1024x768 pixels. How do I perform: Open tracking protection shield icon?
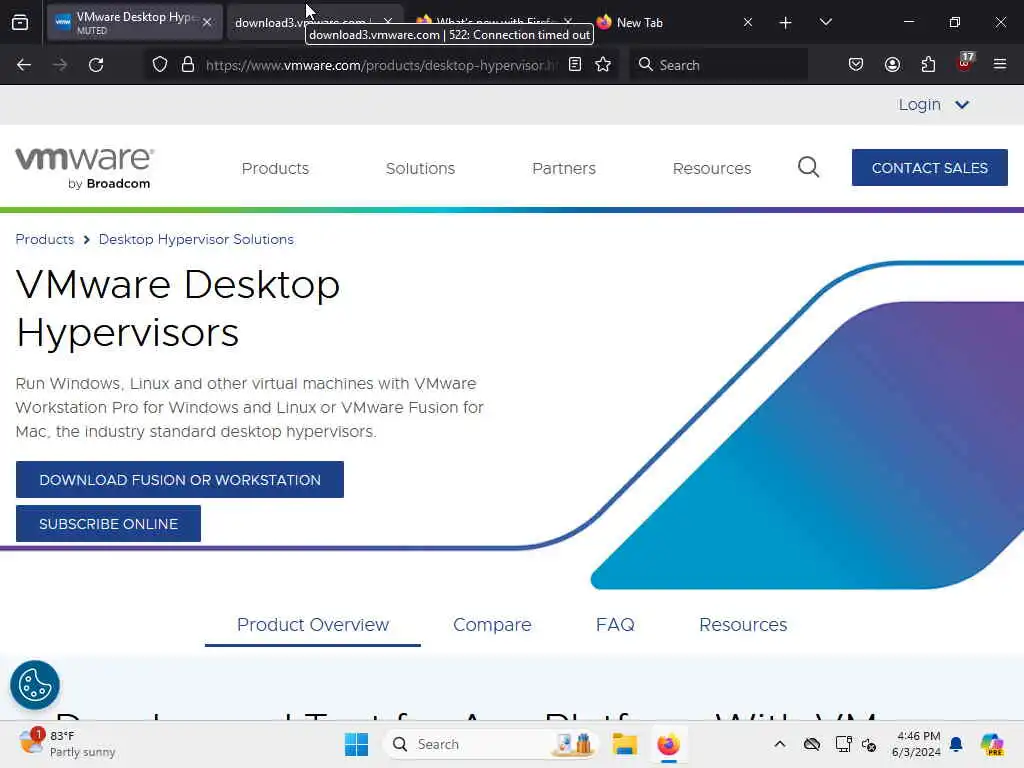[x=160, y=65]
